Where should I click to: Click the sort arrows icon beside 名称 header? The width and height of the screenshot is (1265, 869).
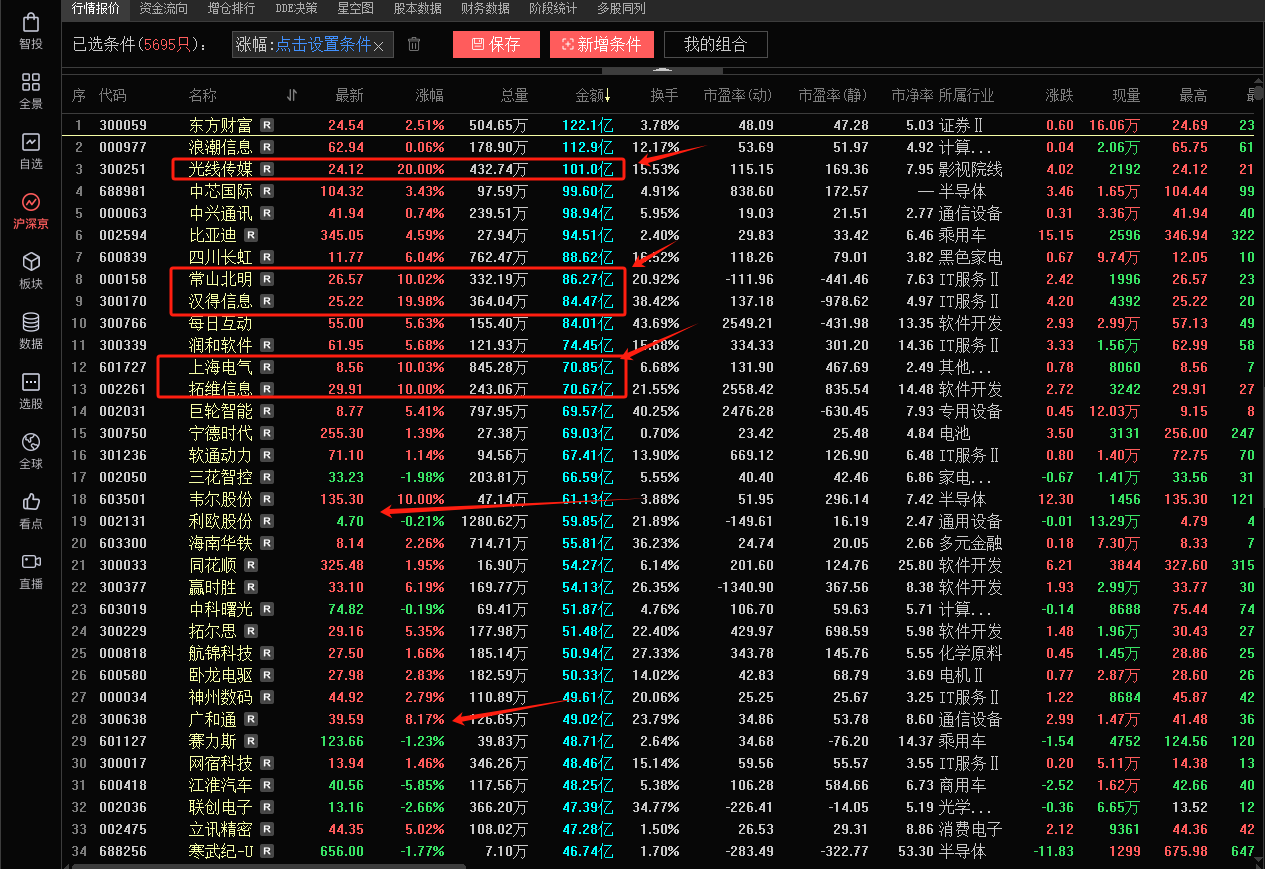pos(292,95)
